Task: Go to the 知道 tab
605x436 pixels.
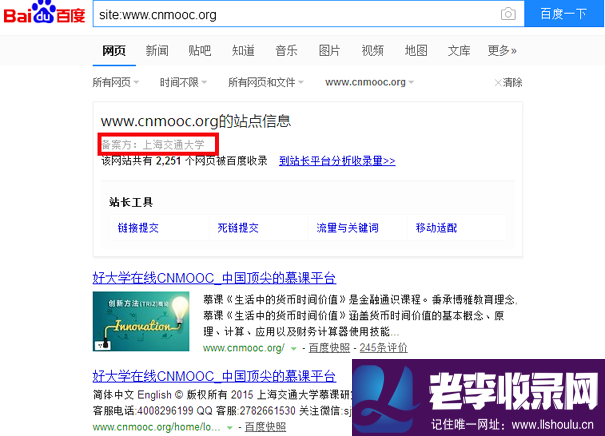Action: [243, 51]
